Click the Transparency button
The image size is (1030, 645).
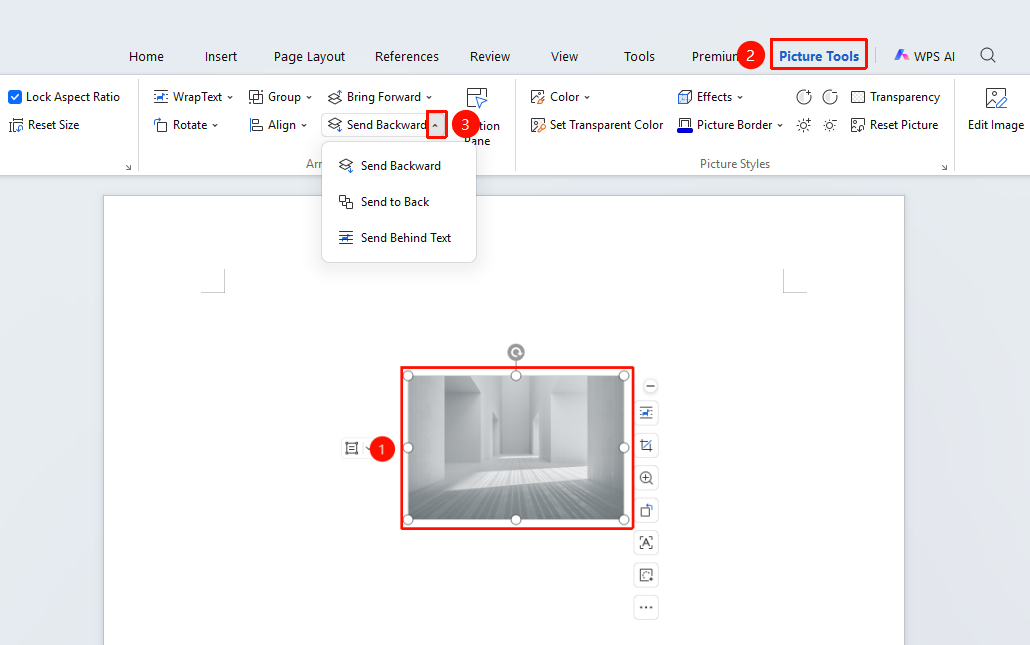point(896,97)
